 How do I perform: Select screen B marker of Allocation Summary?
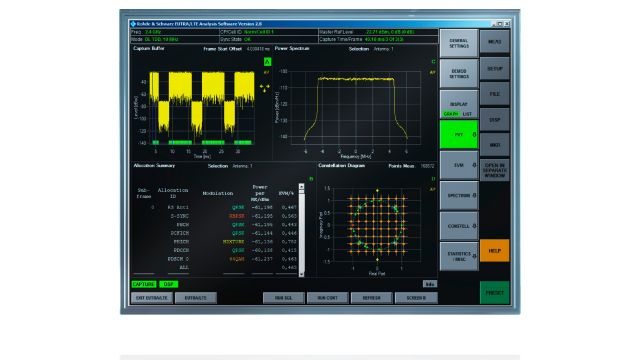tap(311, 179)
